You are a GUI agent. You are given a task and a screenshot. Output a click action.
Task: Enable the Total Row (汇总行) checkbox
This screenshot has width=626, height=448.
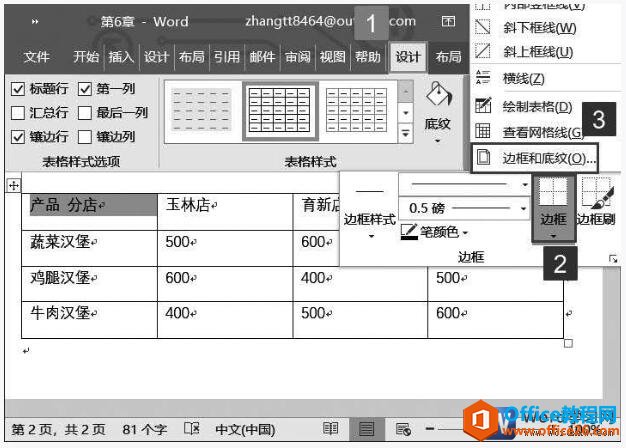pos(18,112)
